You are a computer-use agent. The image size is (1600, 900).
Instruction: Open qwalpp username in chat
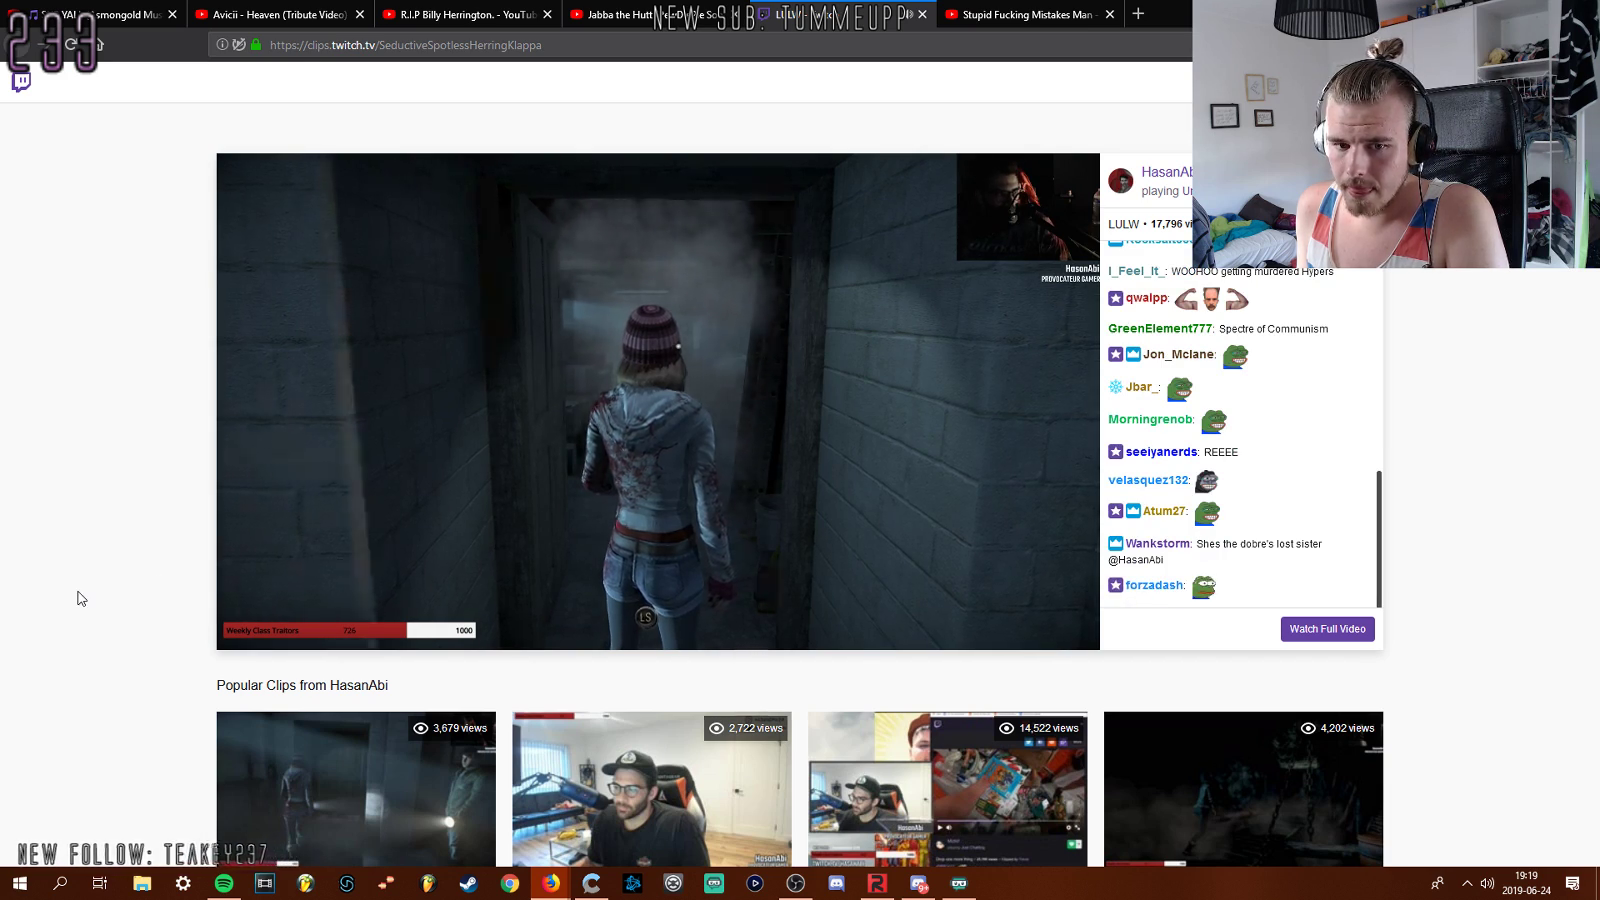(1146, 298)
